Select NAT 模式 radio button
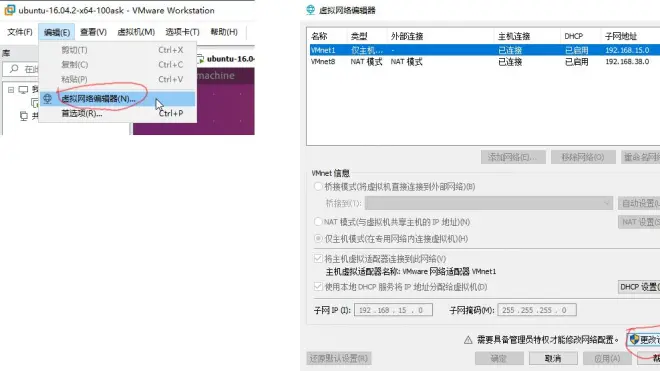The height and width of the screenshot is (371, 660). (x=318, y=222)
